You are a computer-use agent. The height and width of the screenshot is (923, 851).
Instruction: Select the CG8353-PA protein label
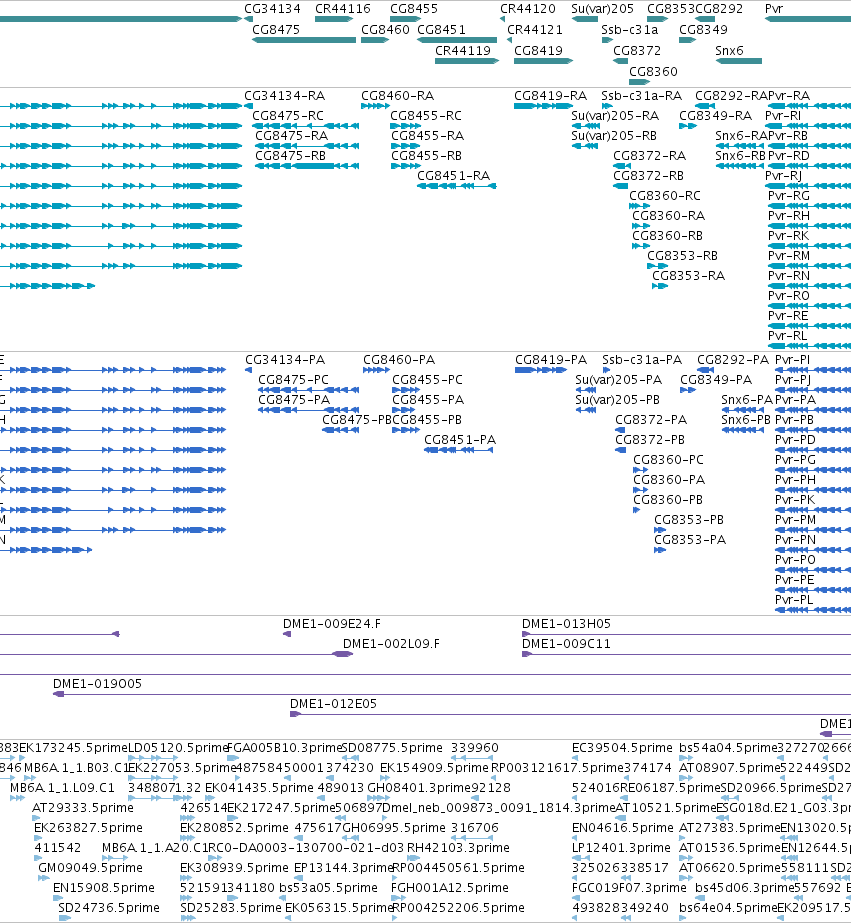pos(690,540)
